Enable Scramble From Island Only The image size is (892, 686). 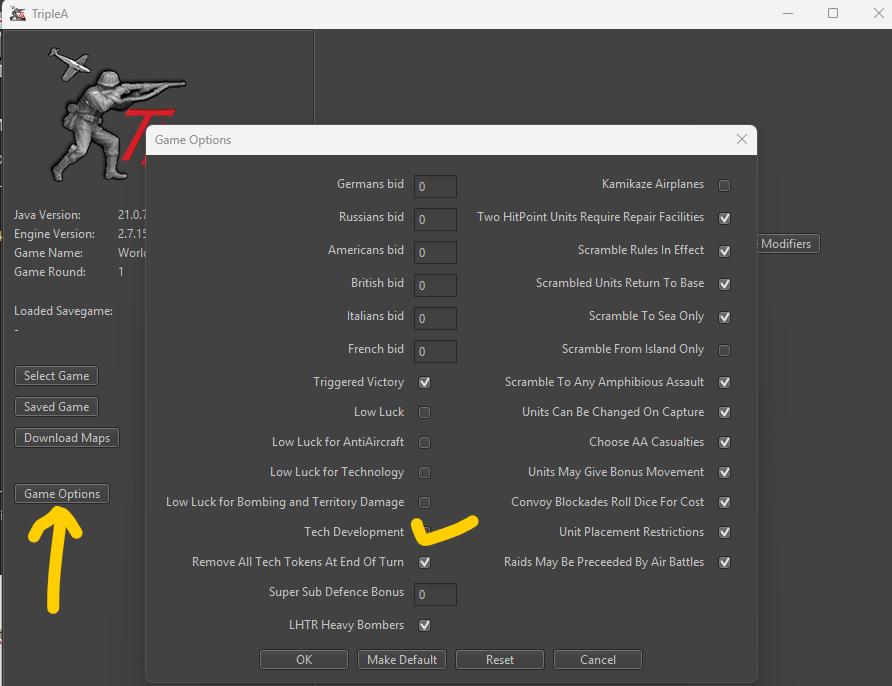coord(724,350)
